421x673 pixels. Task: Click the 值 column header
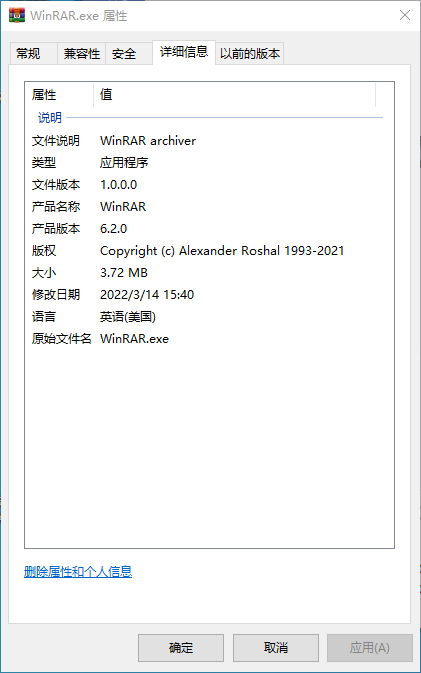click(x=234, y=94)
